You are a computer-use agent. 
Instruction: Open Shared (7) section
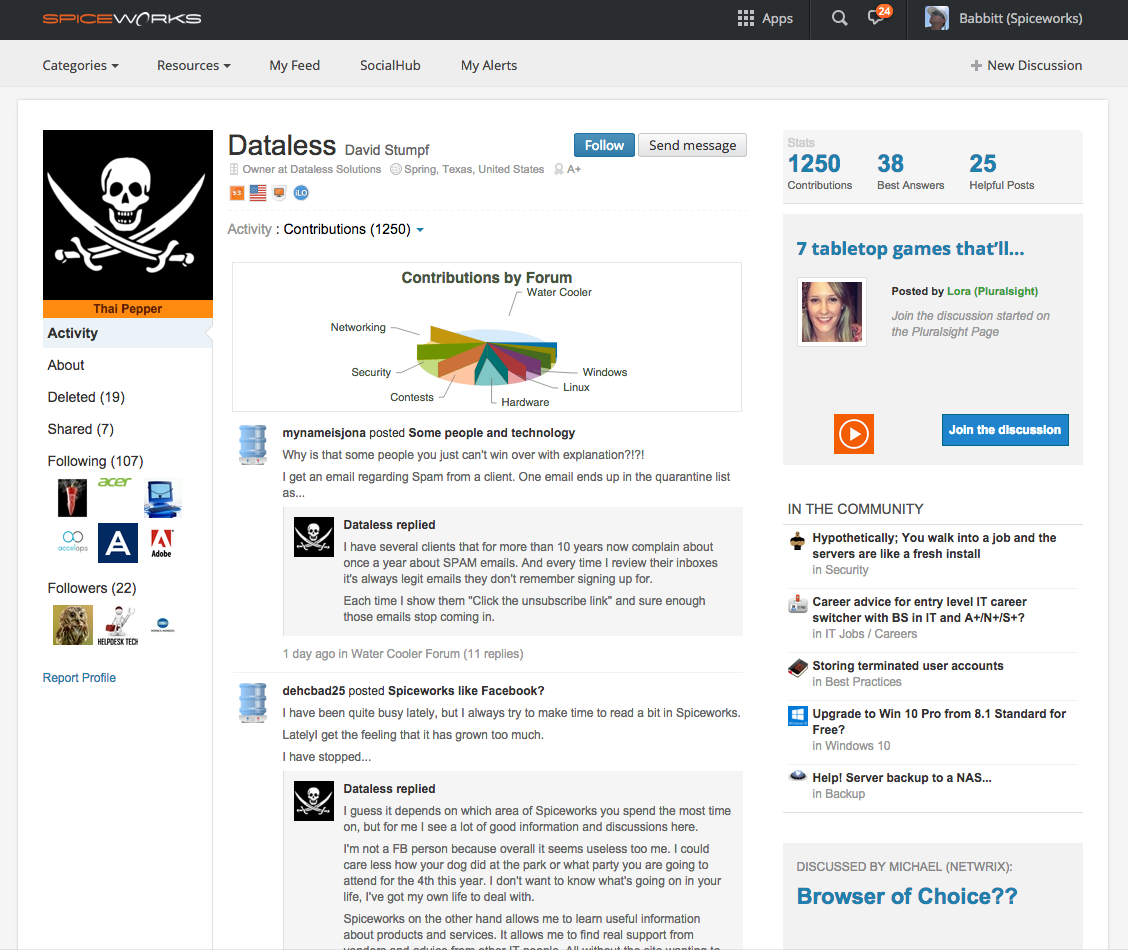pyautogui.click(x=81, y=429)
